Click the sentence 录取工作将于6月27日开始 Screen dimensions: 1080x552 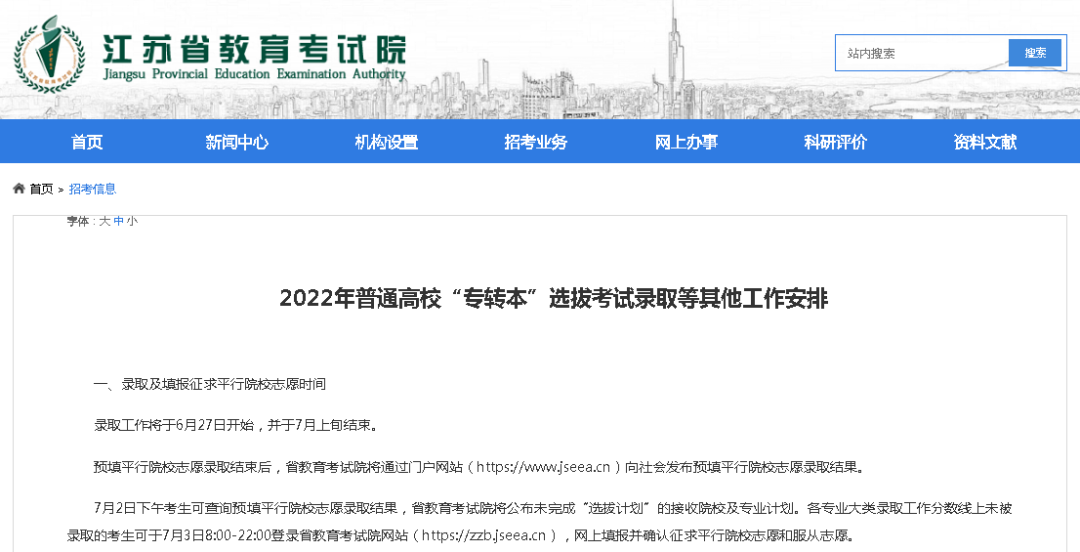click(174, 425)
